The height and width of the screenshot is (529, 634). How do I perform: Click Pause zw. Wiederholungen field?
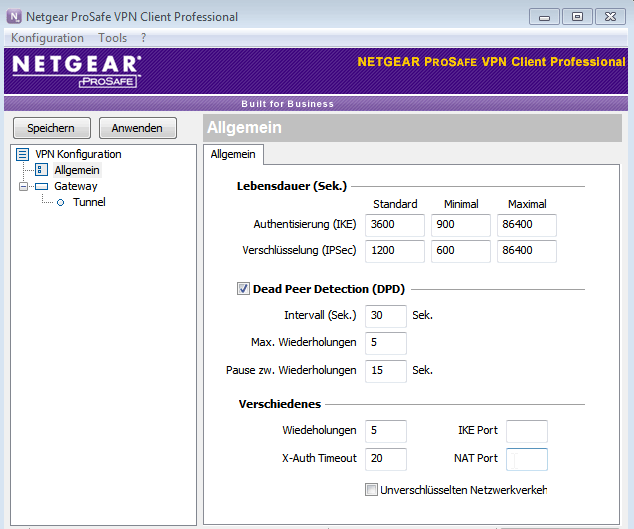click(386, 371)
